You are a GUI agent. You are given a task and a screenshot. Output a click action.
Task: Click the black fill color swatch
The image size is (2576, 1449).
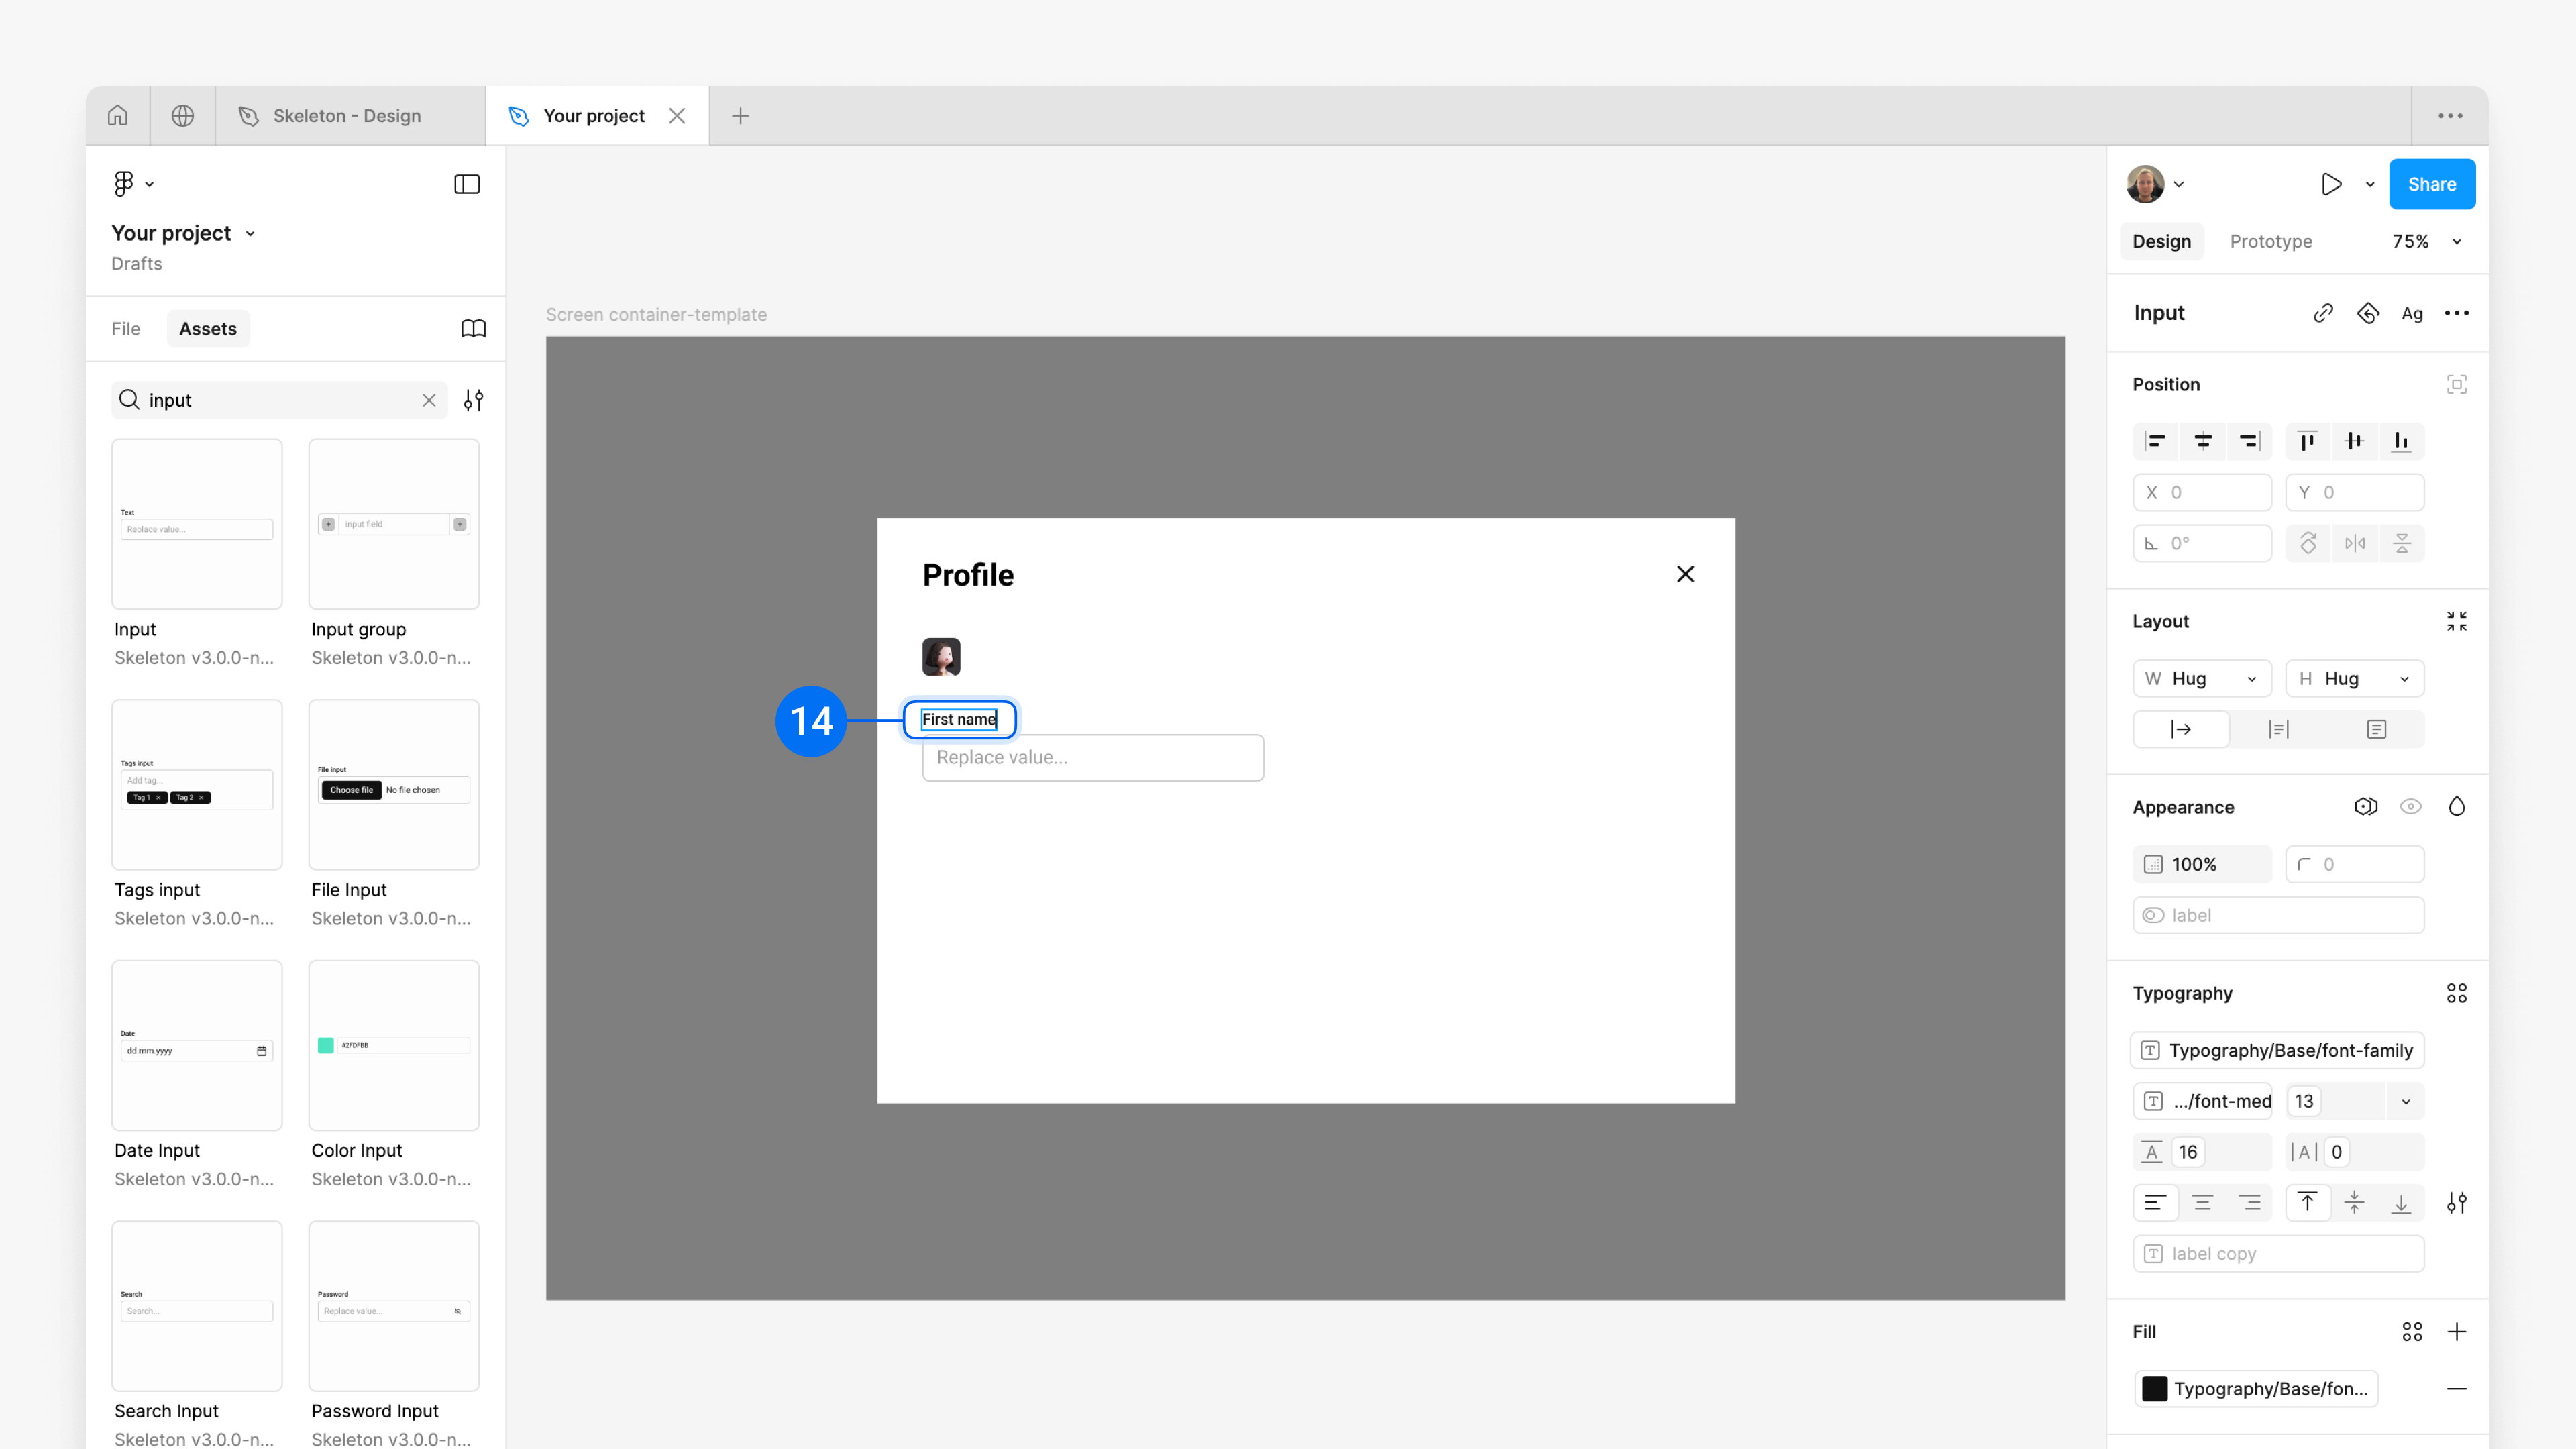(x=2155, y=1388)
